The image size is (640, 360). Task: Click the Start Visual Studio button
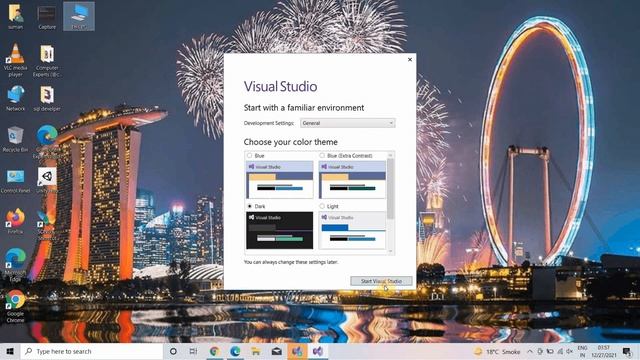pos(381,281)
